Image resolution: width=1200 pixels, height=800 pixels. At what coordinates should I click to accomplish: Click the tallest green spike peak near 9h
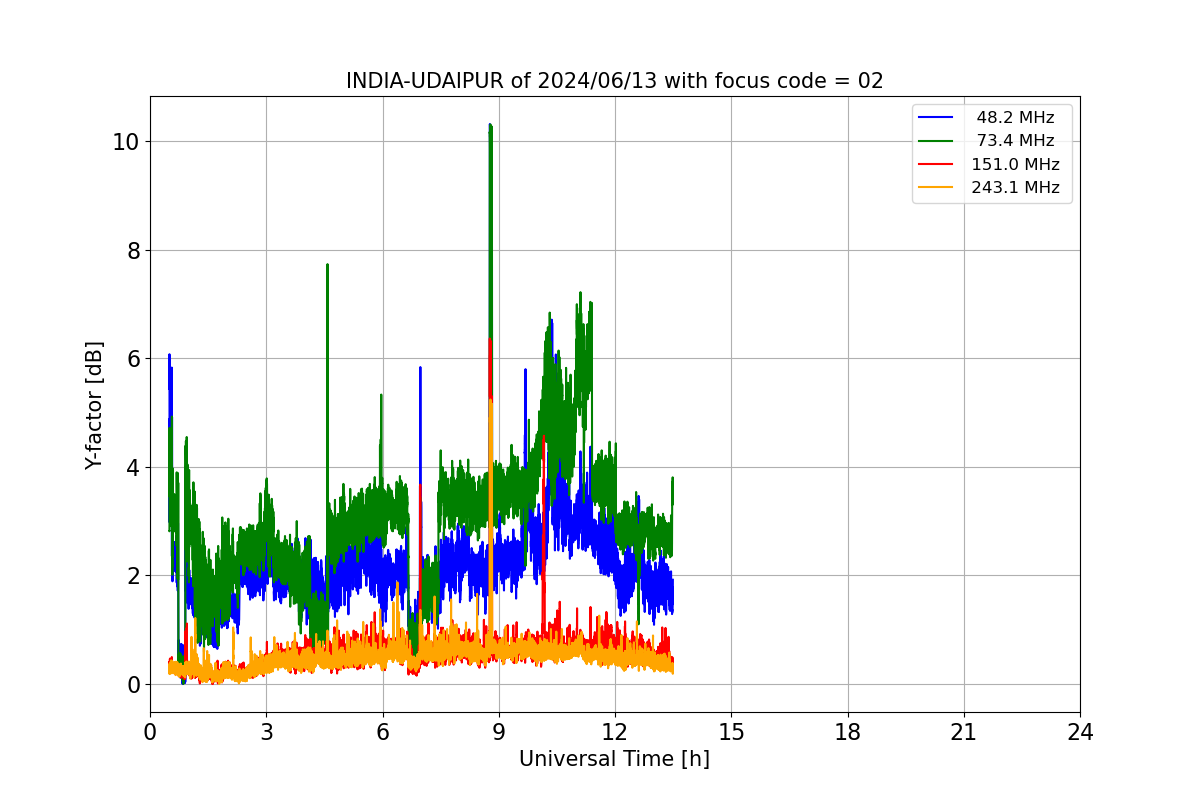[490, 125]
